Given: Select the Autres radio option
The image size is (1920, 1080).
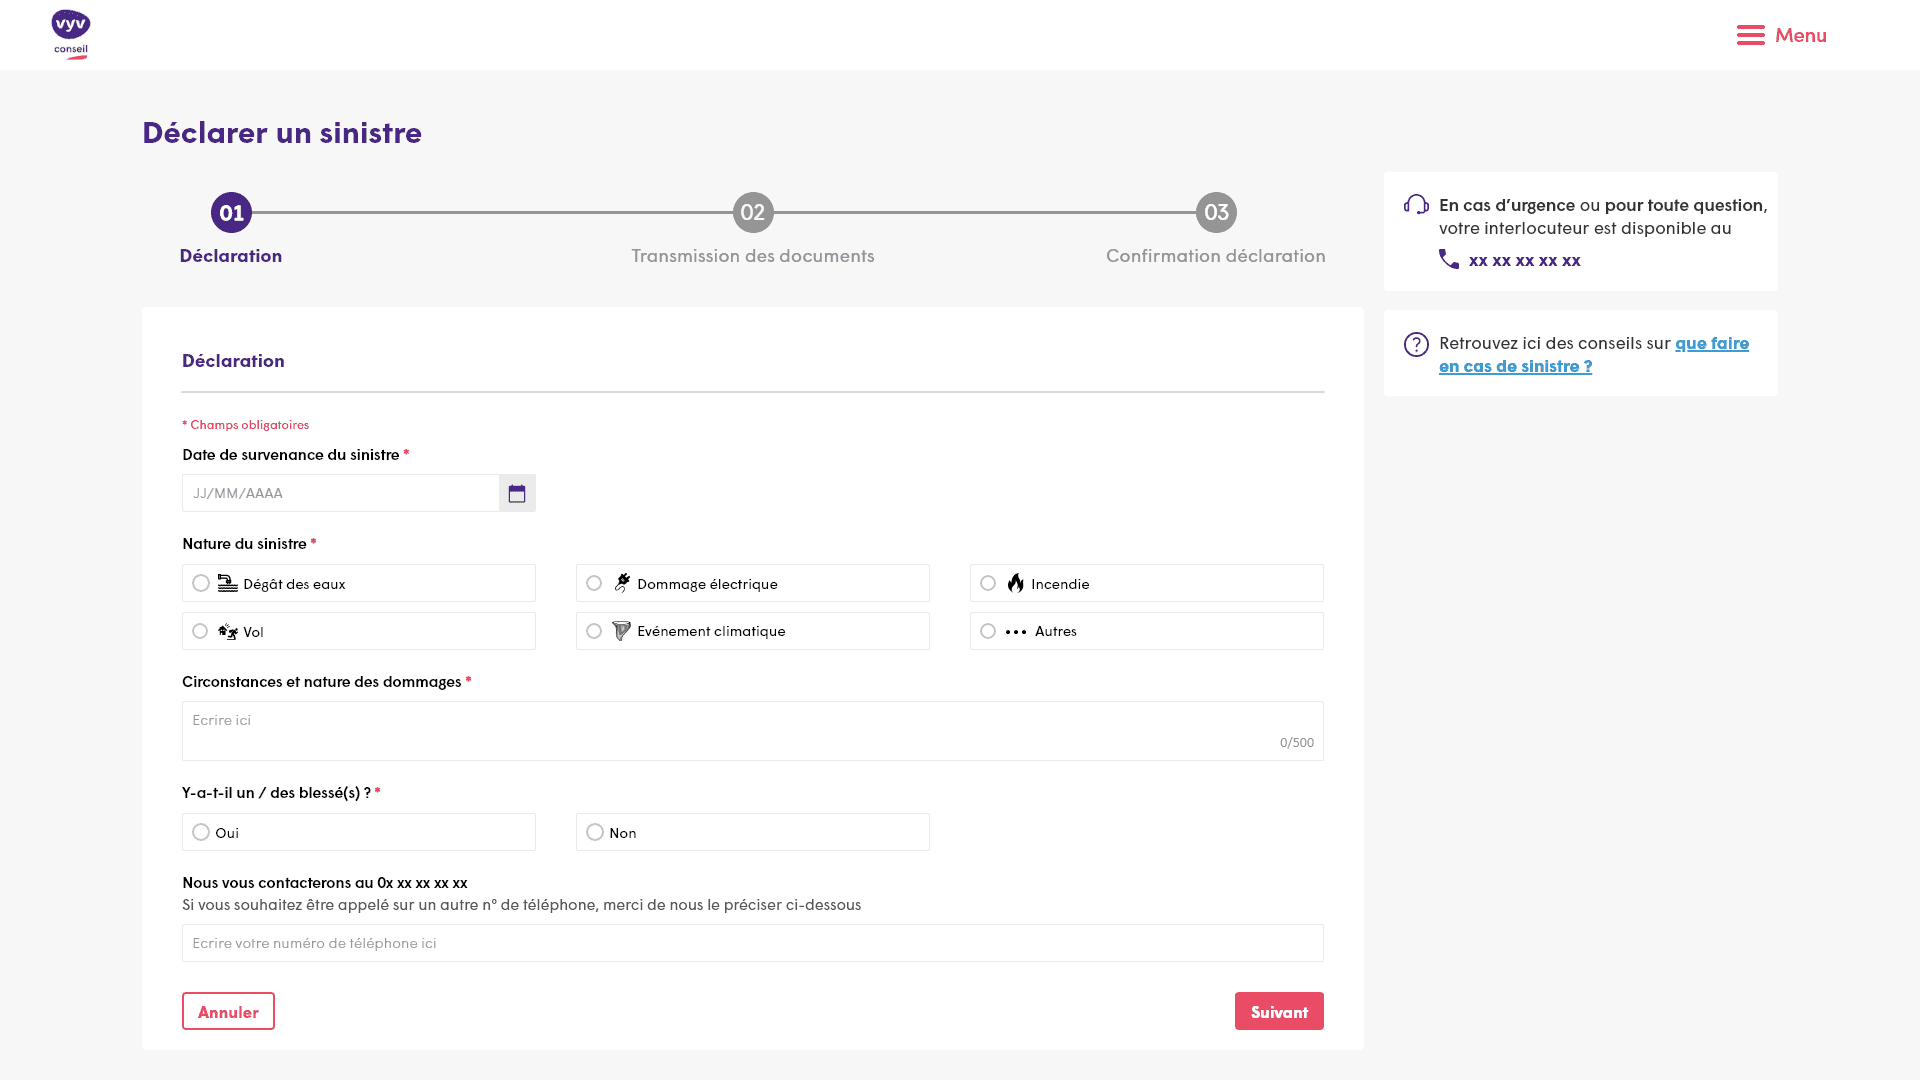Looking at the screenshot, I should 988,631.
